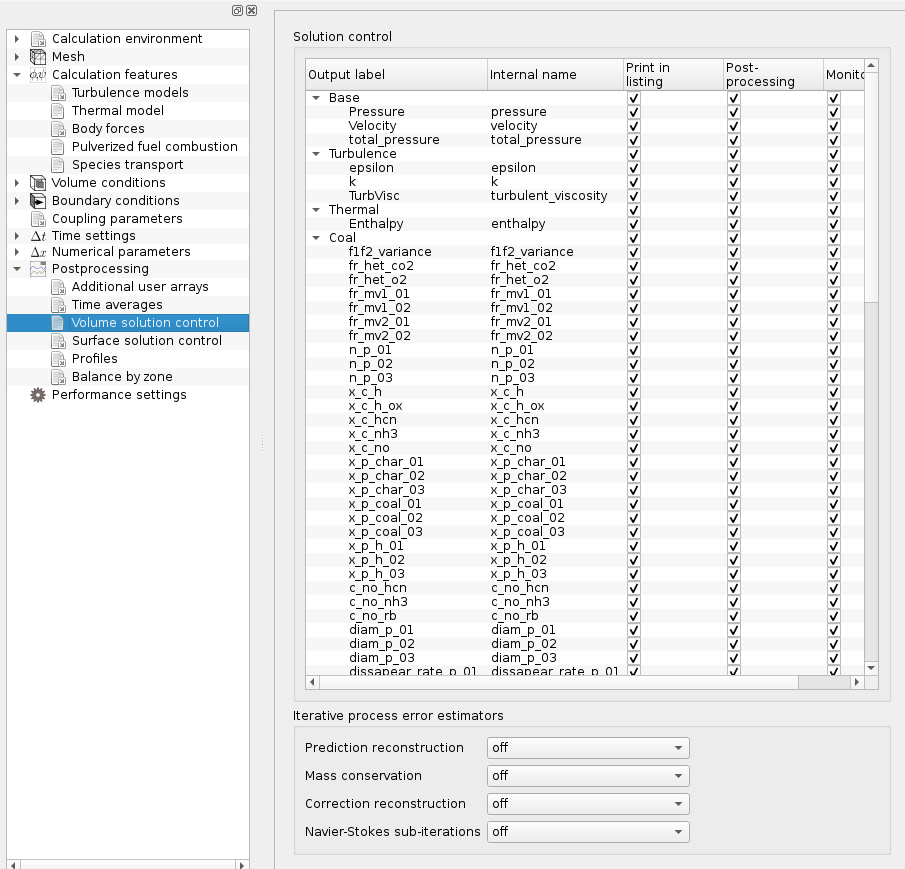Screen dimensions: 905x869
Task: Click the Species transport page icon
Action: point(58,164)
